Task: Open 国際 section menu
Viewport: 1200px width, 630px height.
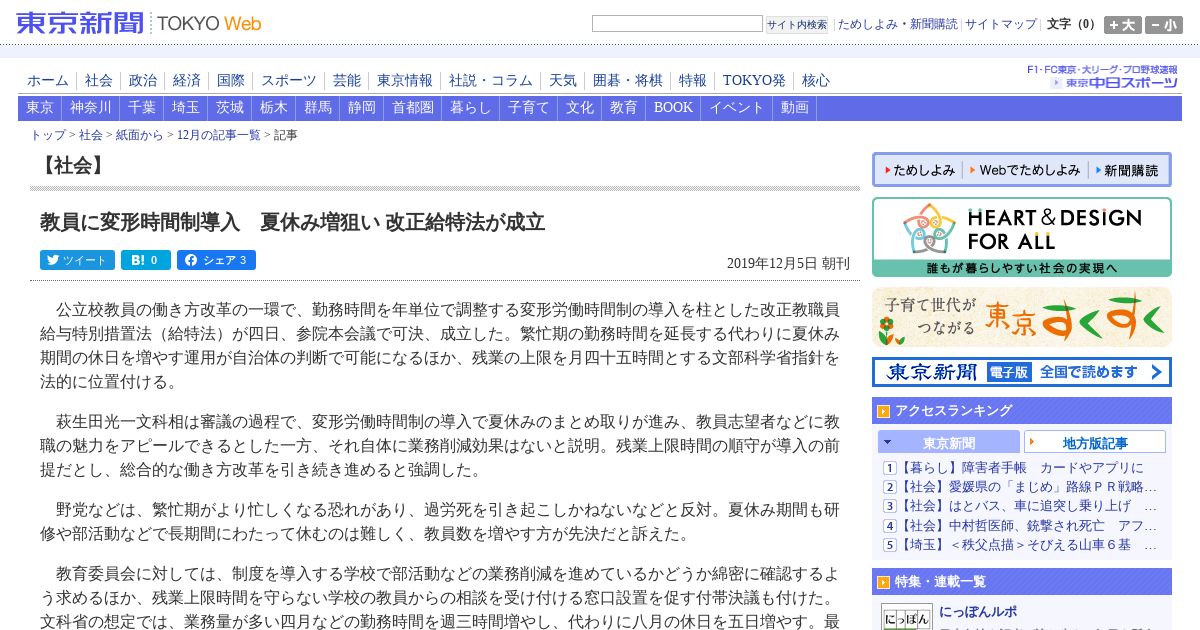Action: pyautogui.click(x=231, y=81)
